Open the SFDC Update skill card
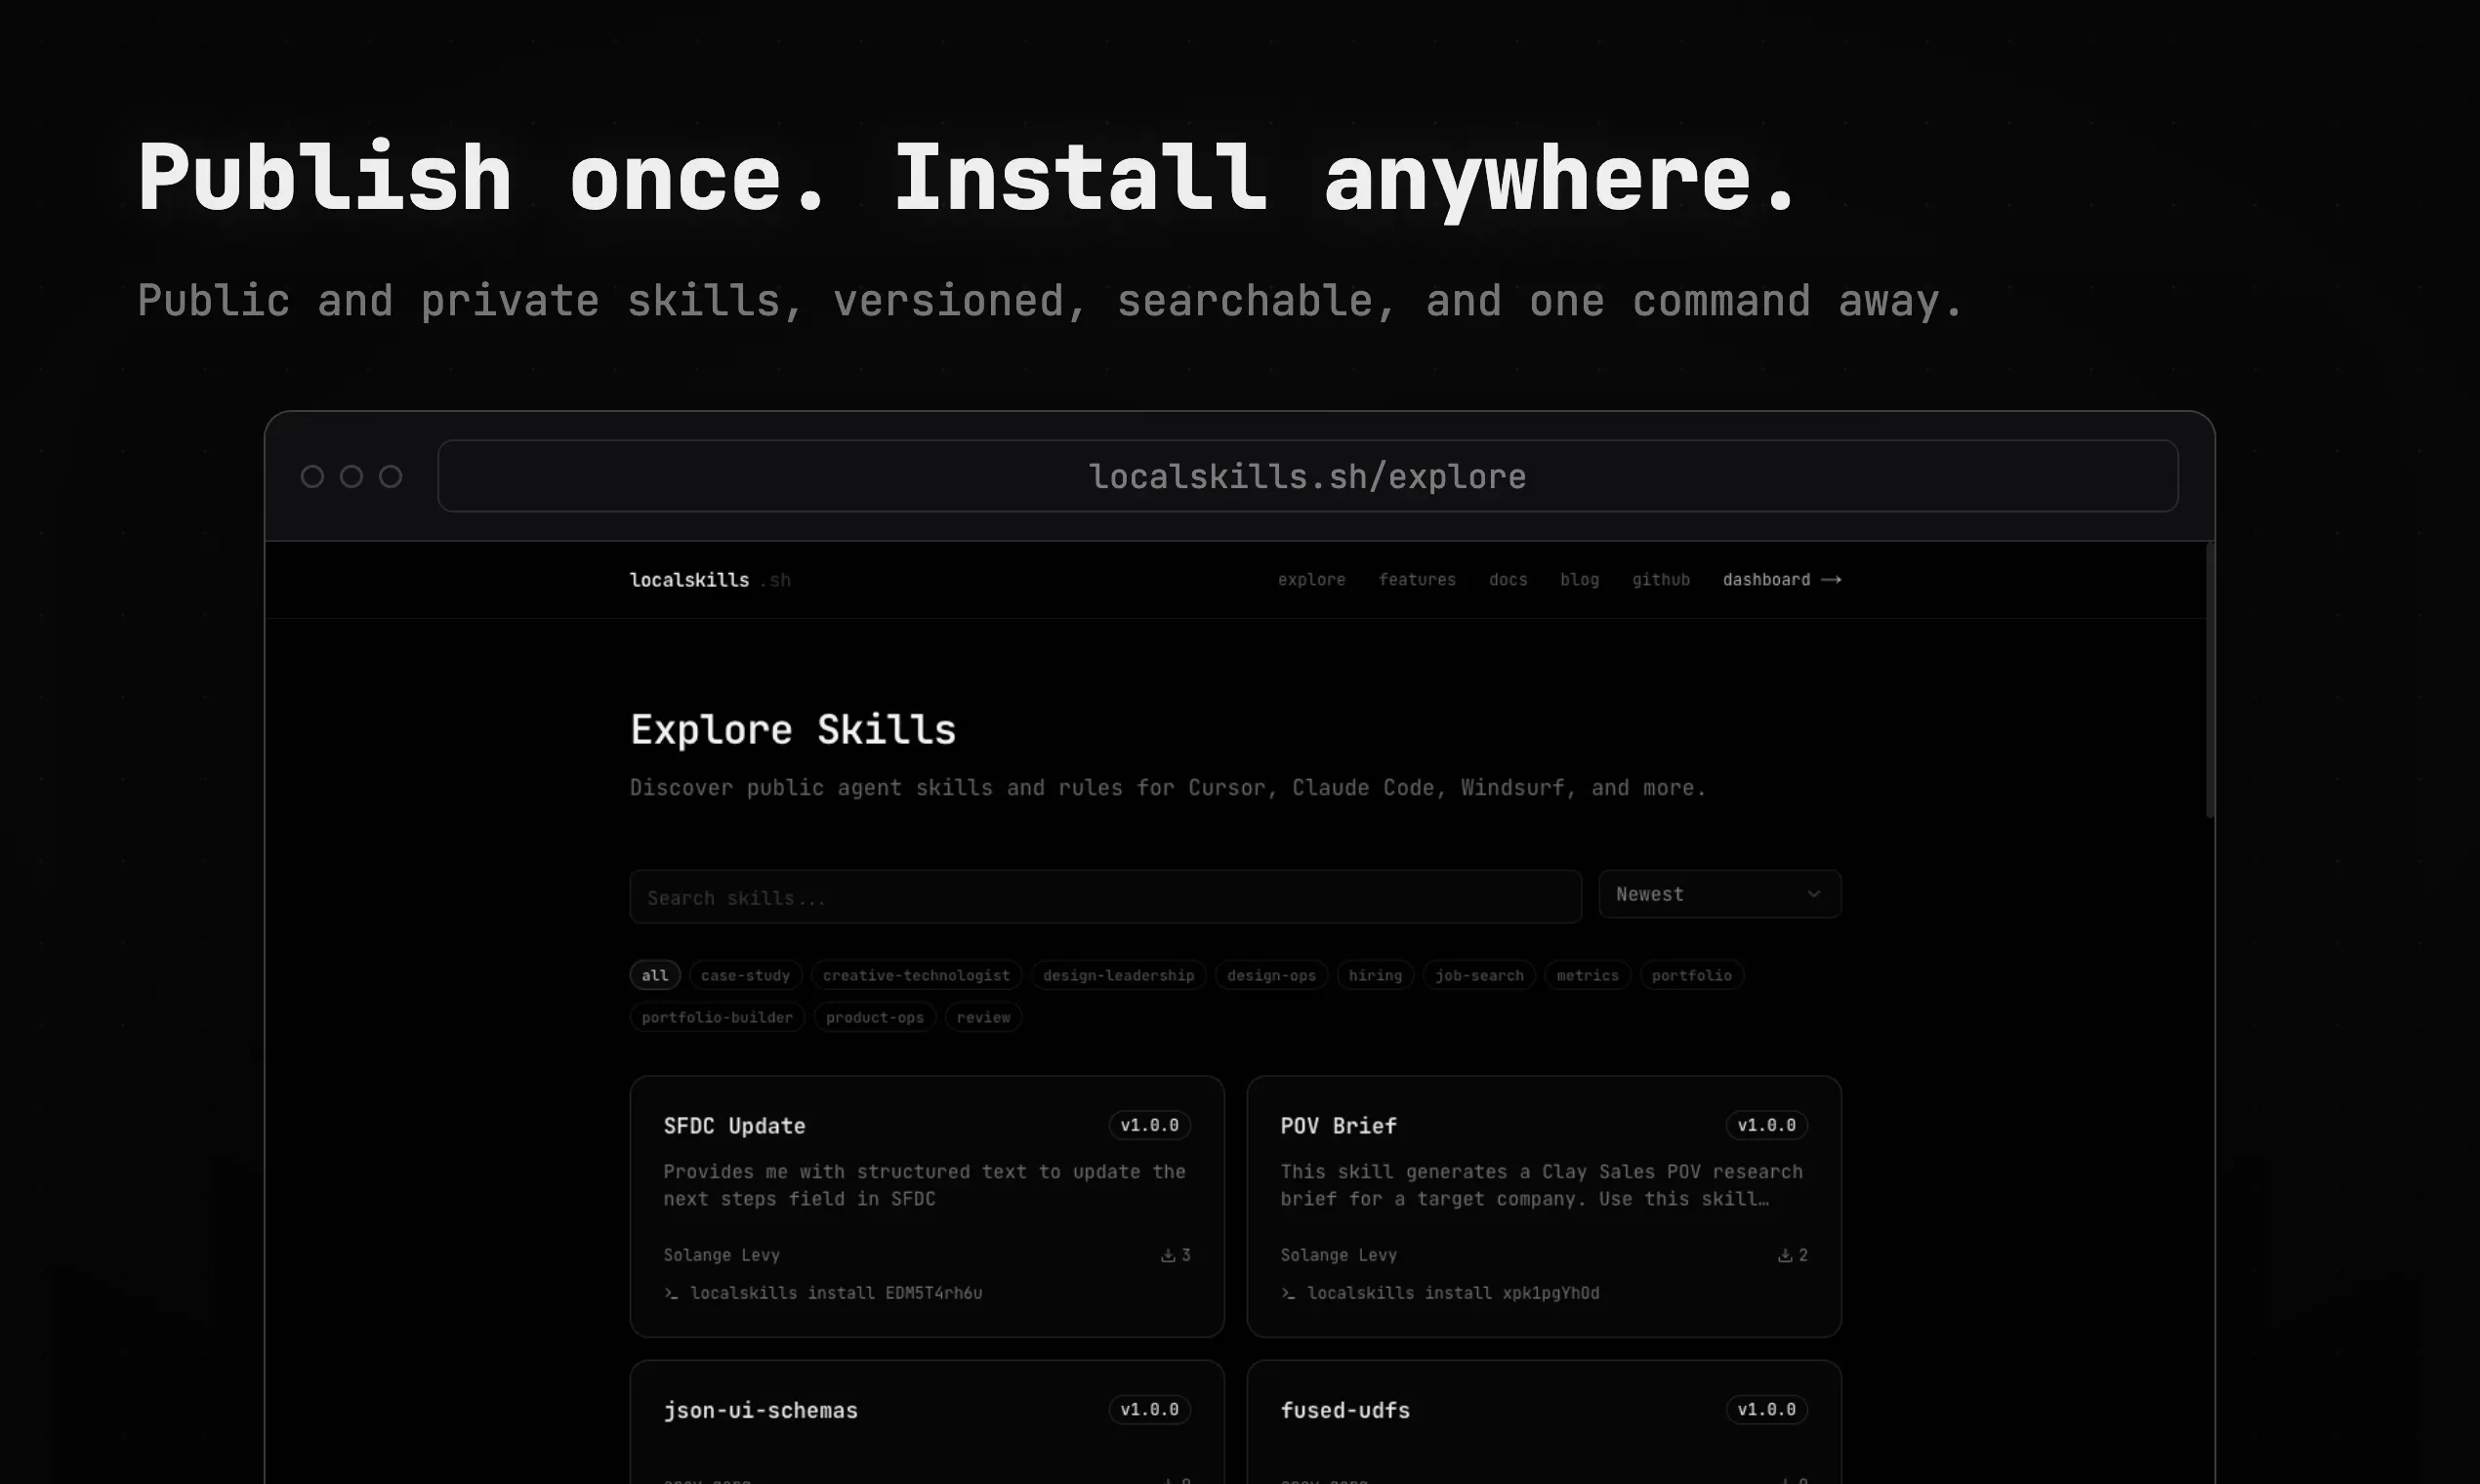Viewport: 2480px width, 1484px height. tap(927, 1206)
